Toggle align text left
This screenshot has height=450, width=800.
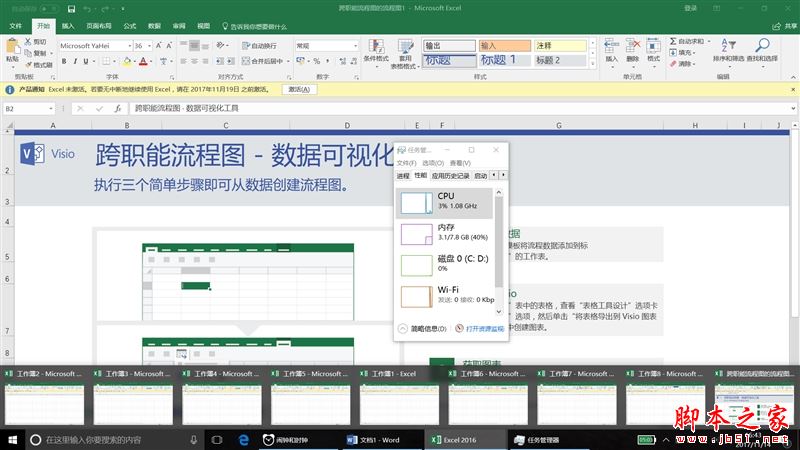click(184, 61)
